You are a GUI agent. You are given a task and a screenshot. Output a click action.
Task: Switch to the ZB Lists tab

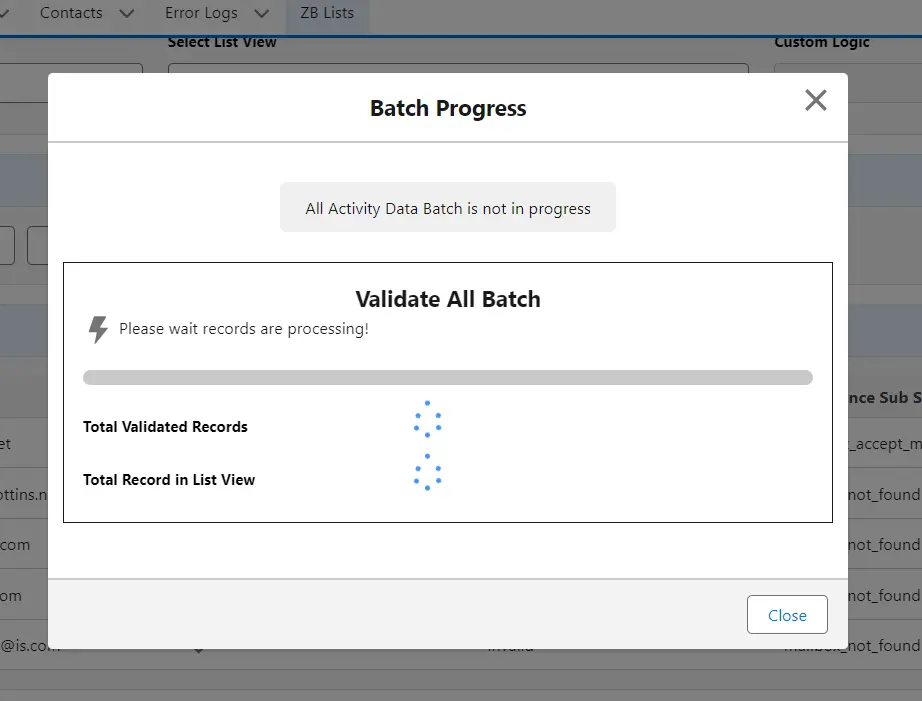pyautogui.click(x=327, y=13)
